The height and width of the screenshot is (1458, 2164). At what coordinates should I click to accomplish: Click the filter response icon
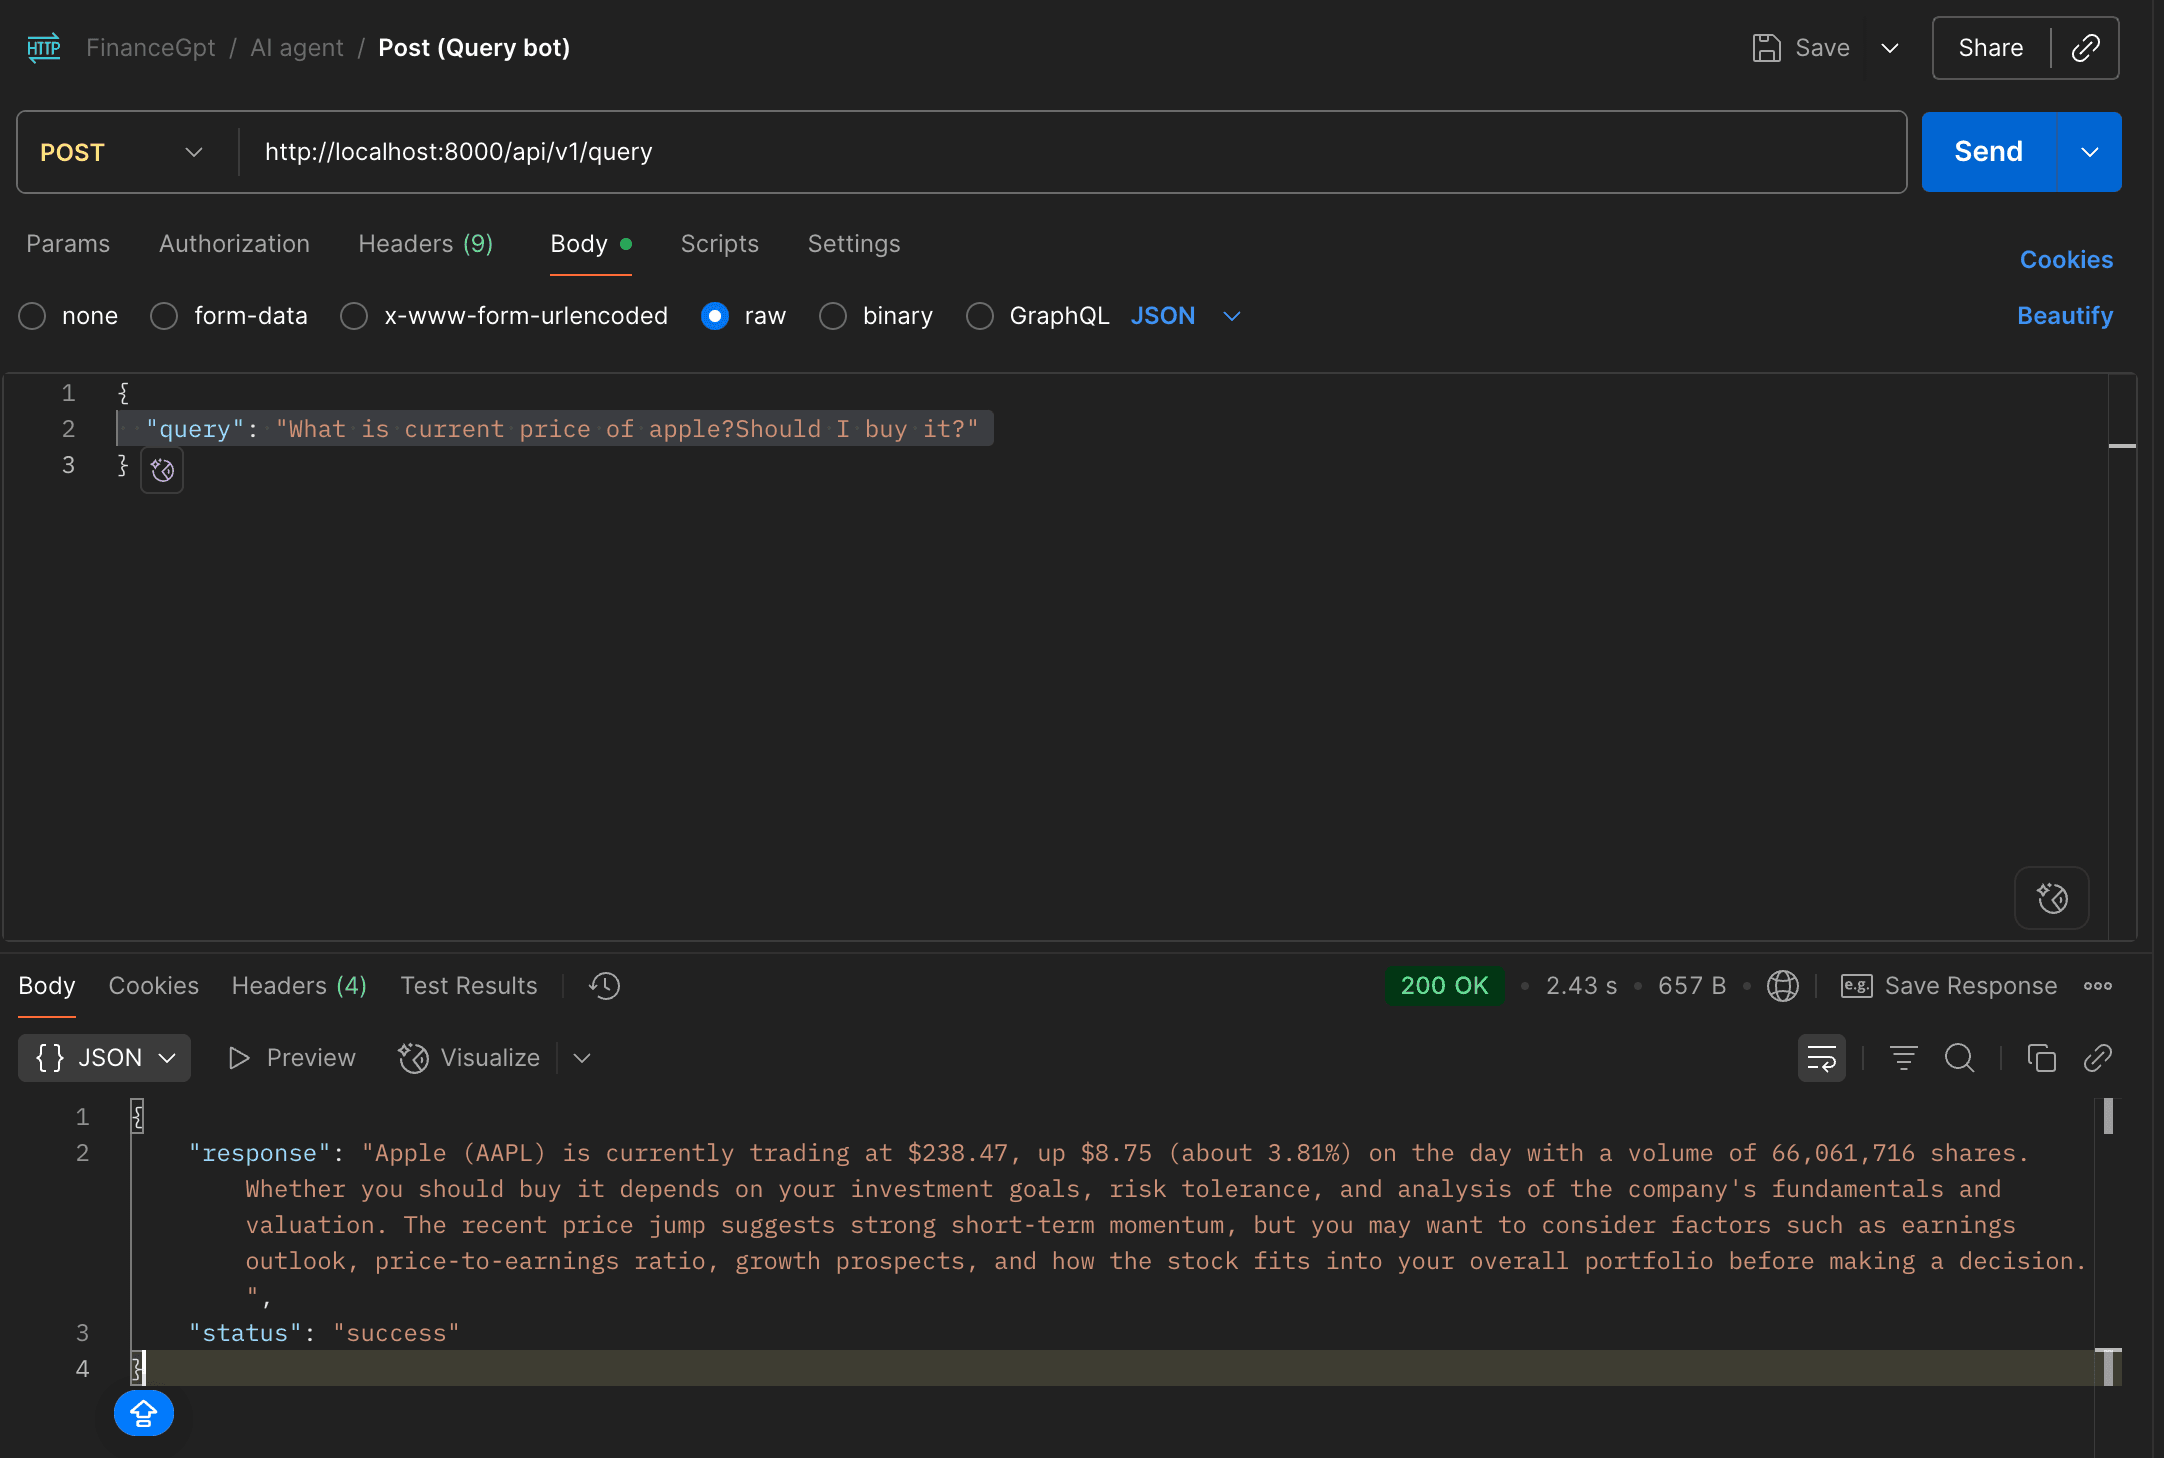[1903, 1058]
